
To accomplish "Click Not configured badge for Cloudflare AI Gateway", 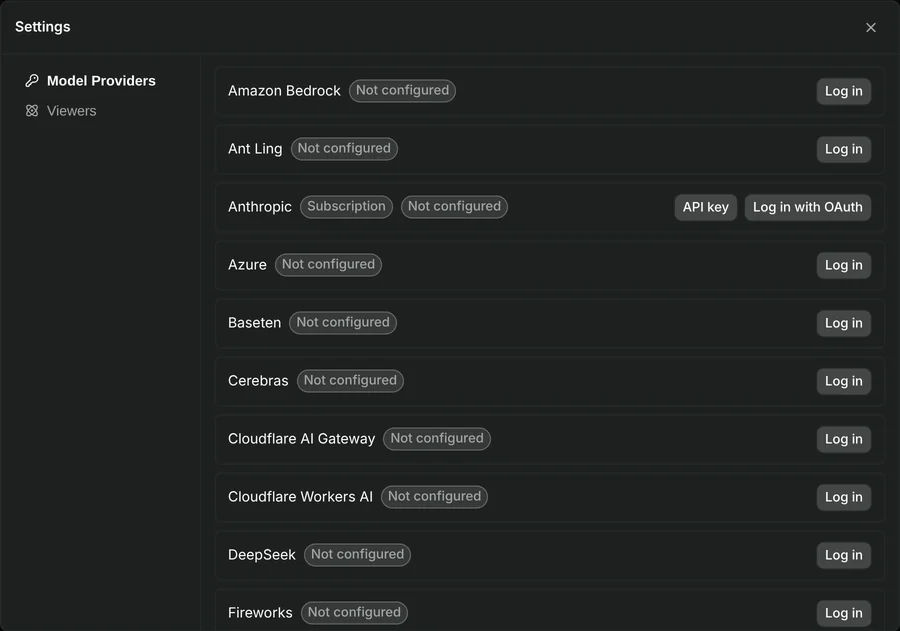I will tap(437, 439).
